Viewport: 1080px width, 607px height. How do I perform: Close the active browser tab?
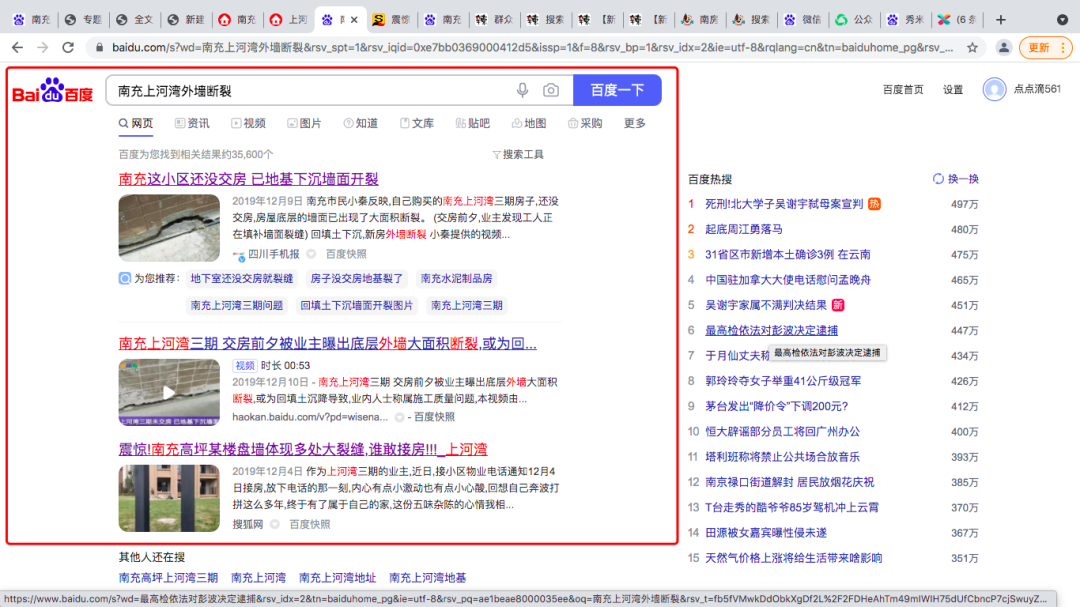354,20
